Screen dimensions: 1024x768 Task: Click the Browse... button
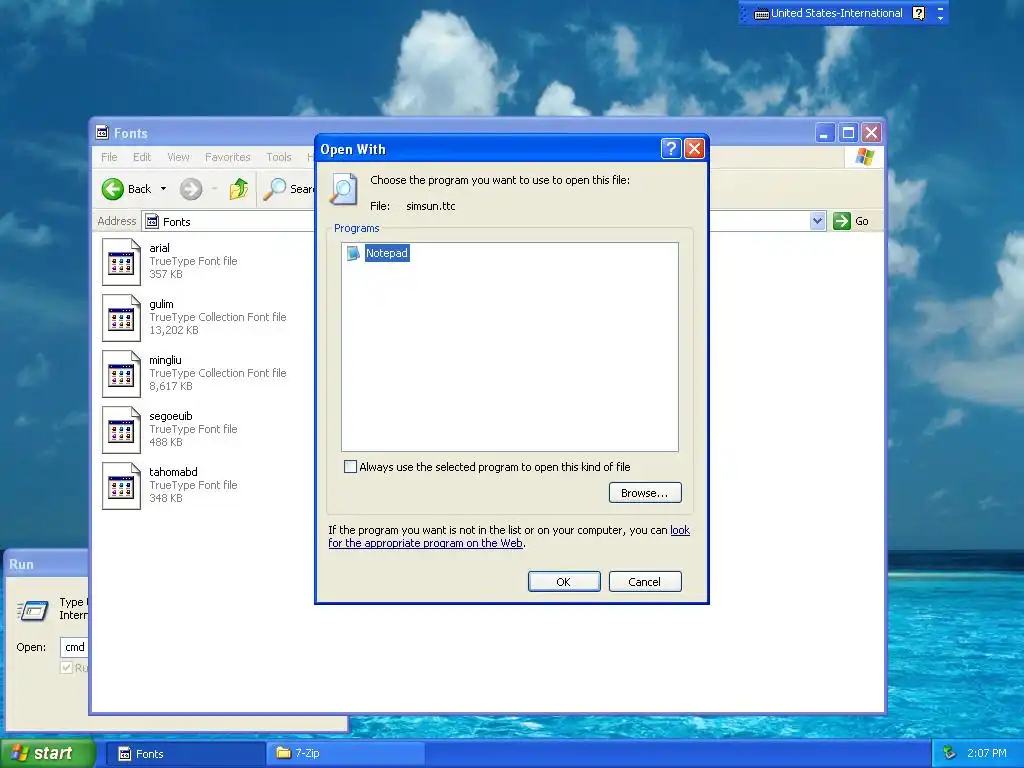point(645,493)
